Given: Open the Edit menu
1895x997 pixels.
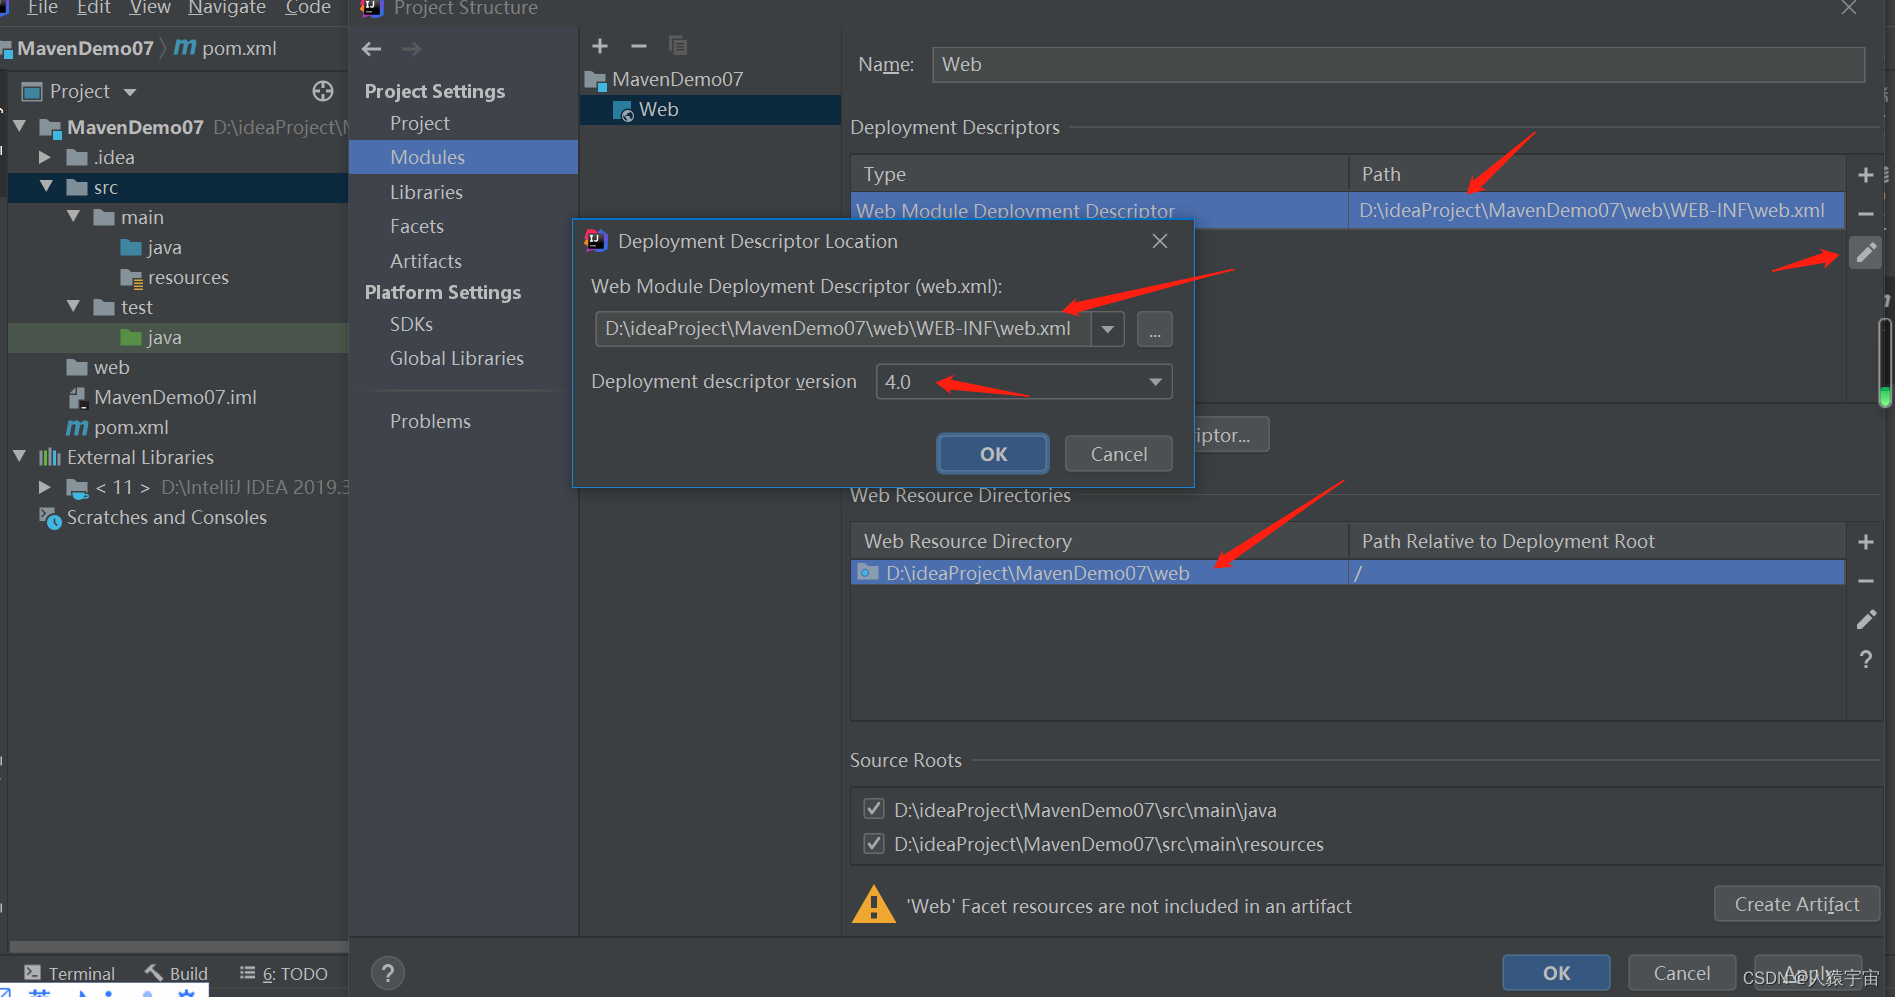Looking at the screenshot, I should coord(93,8).
